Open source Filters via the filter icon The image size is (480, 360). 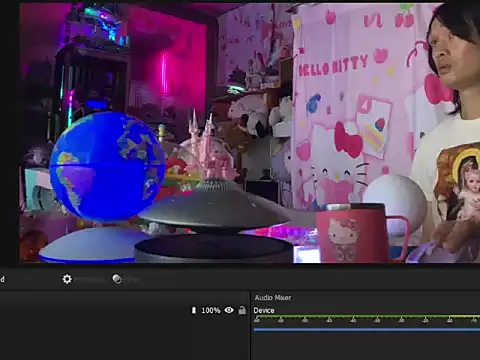click(x=117, y=279)
